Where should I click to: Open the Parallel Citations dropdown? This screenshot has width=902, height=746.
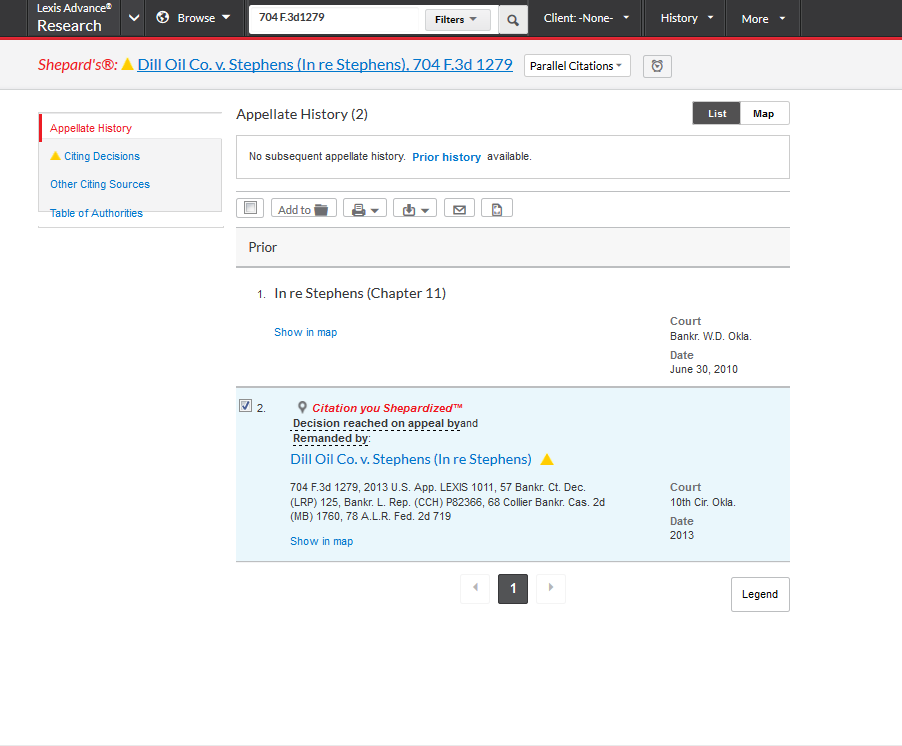(577, 66)
